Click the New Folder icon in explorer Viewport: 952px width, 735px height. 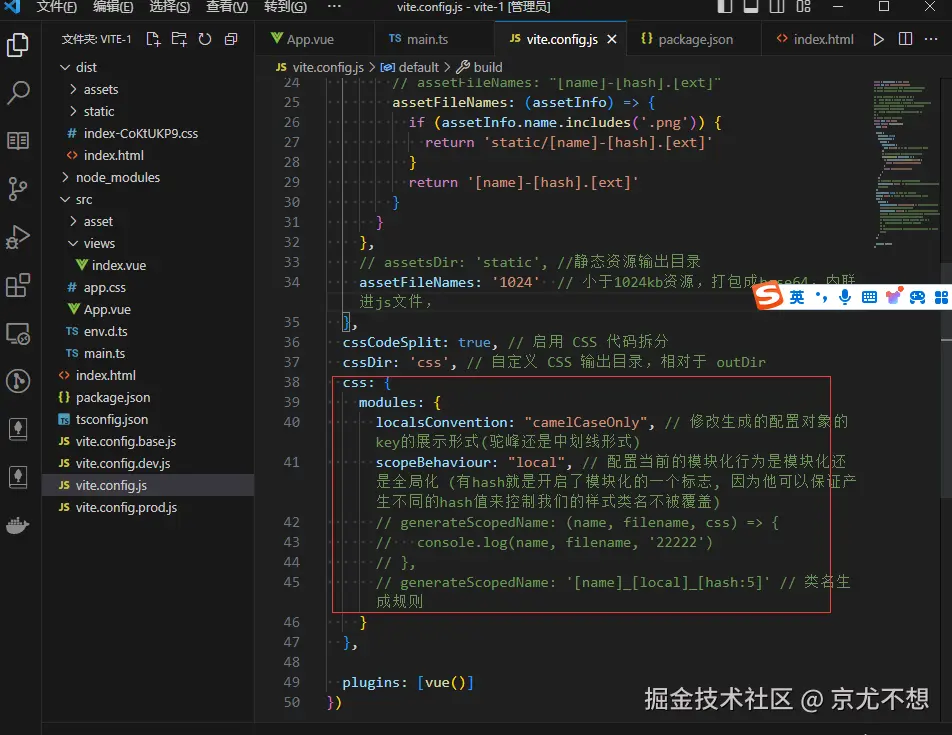[x=178, y=39]
